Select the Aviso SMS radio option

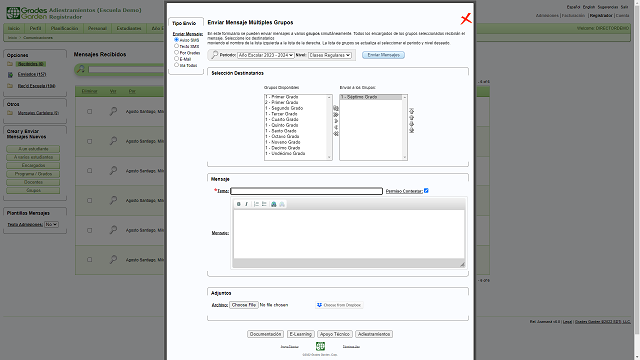point(176,40)
